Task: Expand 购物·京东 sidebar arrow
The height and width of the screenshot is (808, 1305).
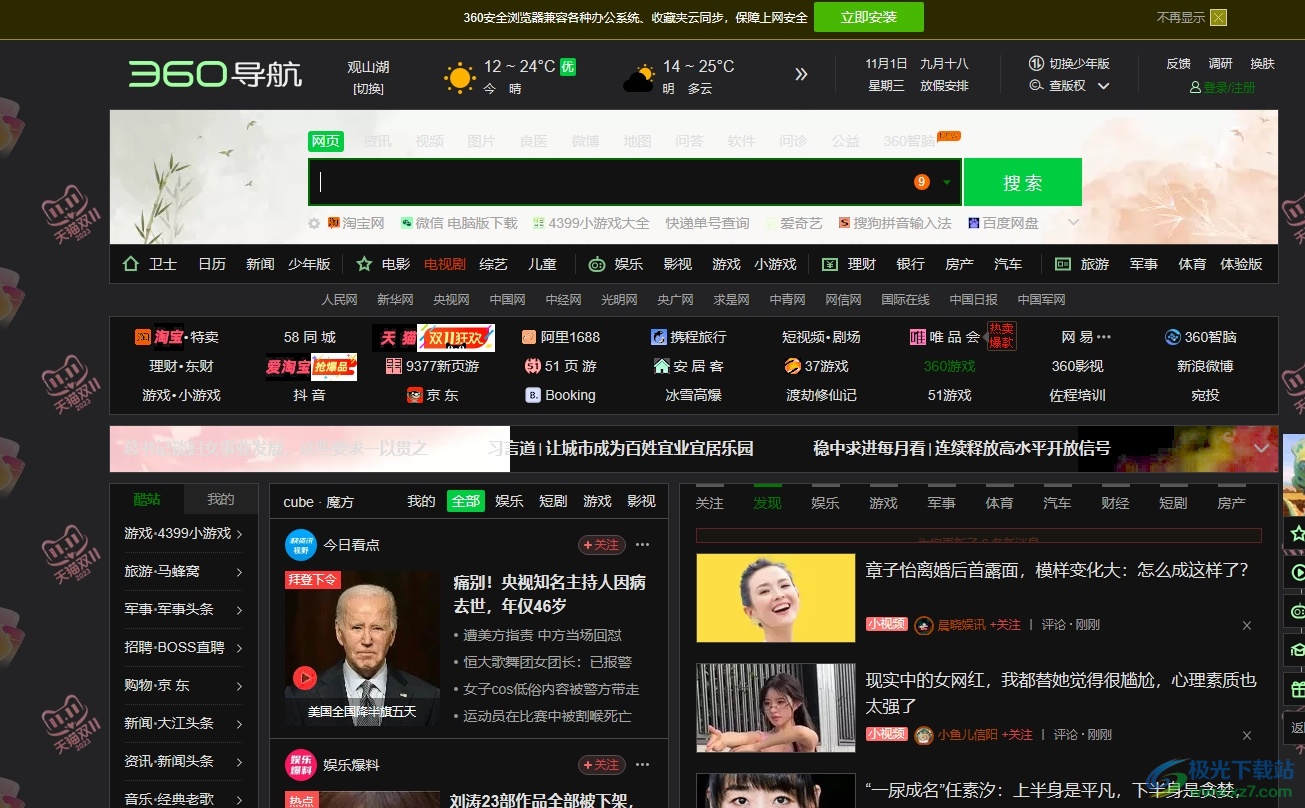Action: pyautogui.click(x=240, y=686)
